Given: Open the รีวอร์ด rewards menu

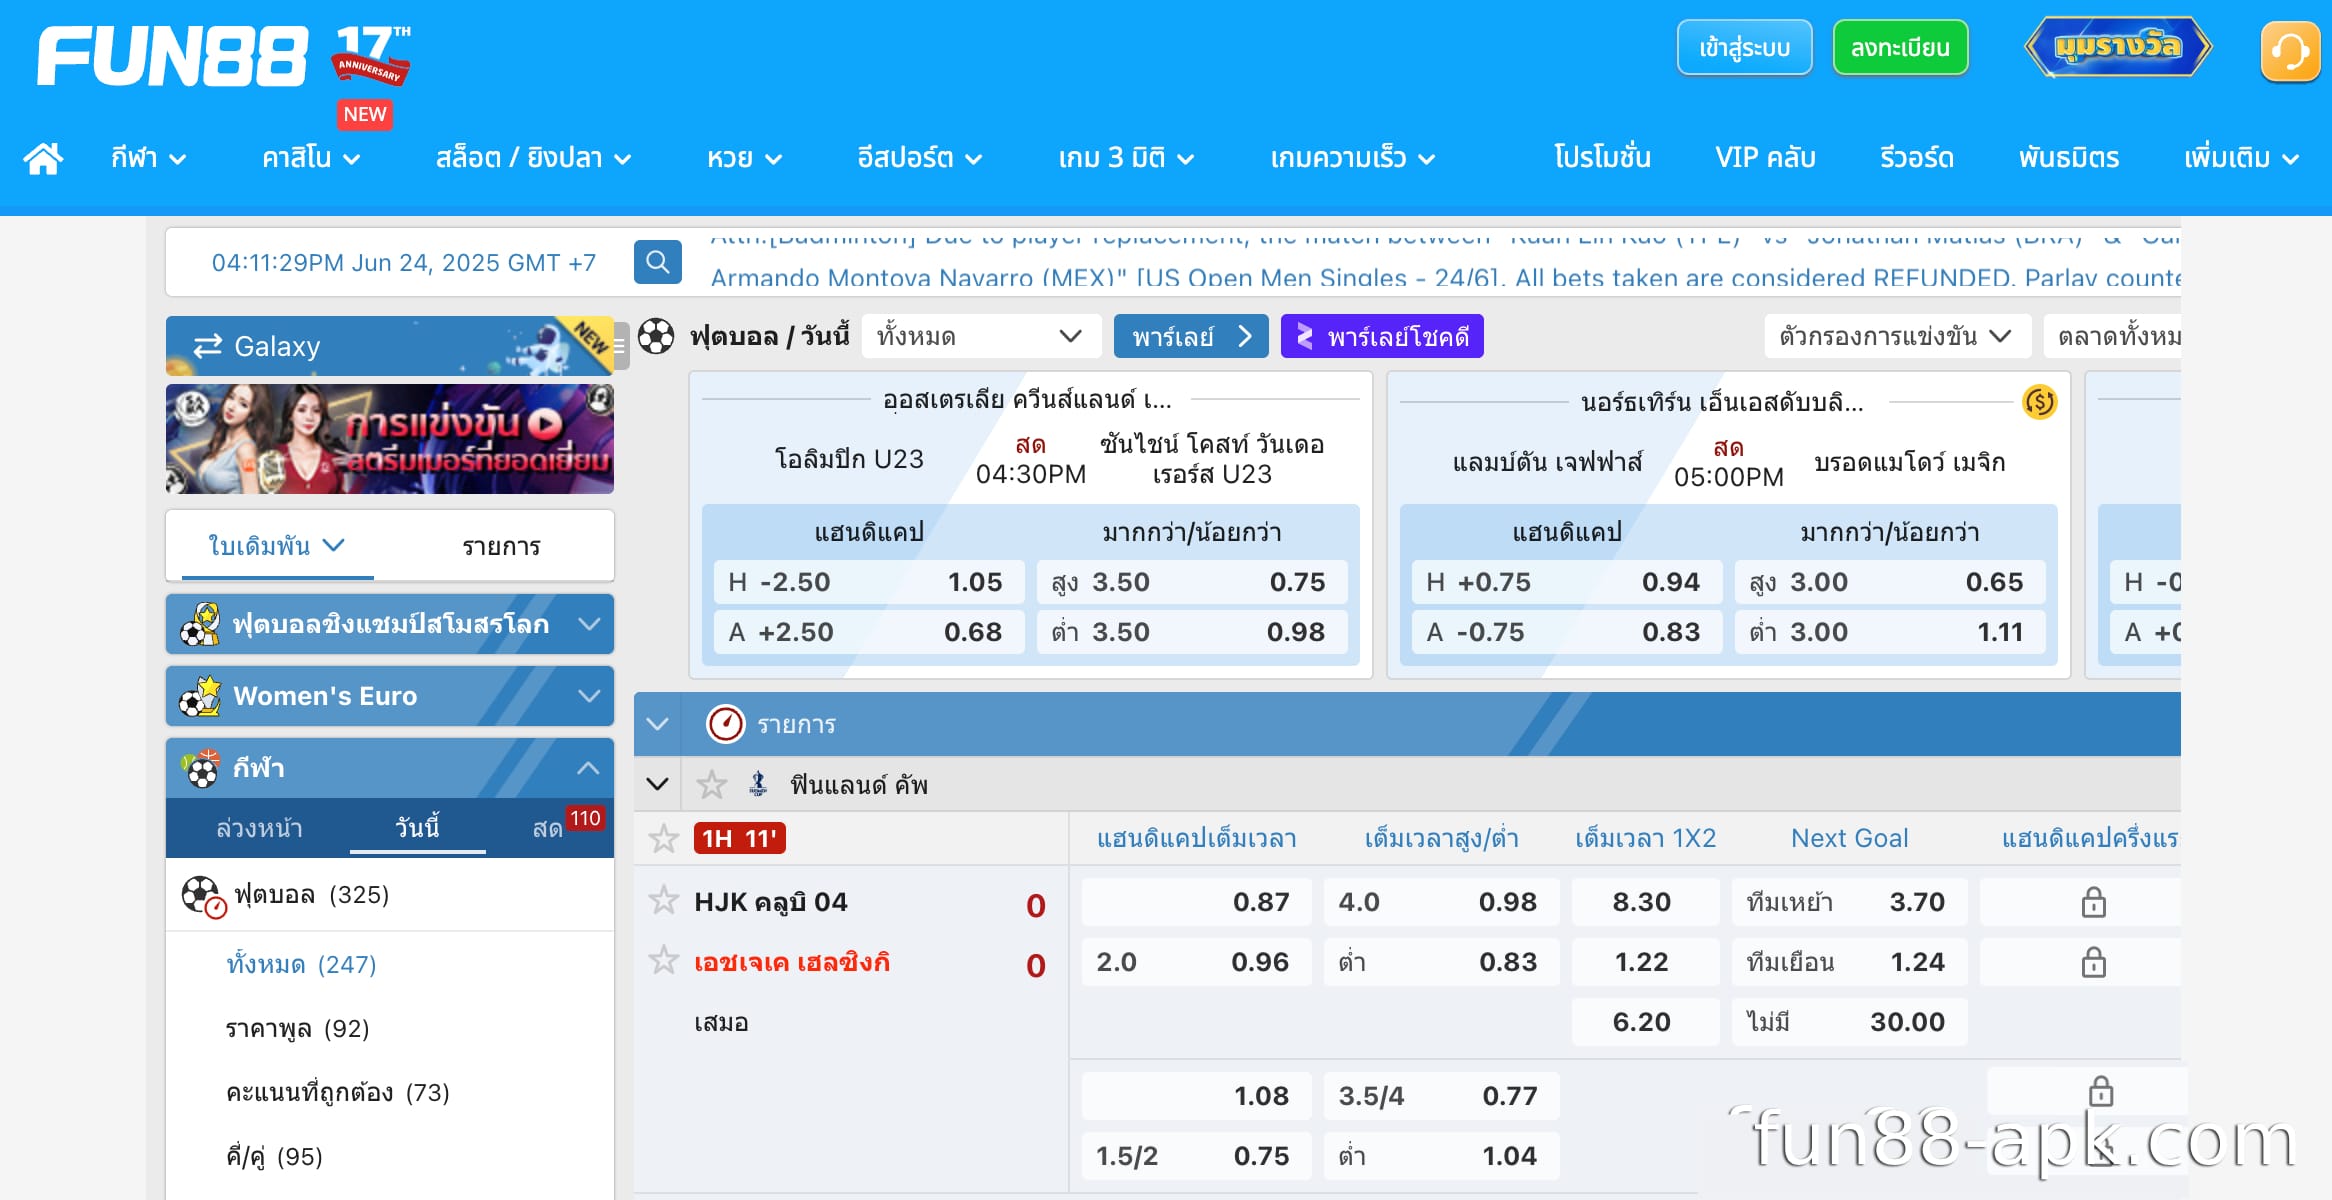Looking at the screenshot, I should tap(1916, 158).
